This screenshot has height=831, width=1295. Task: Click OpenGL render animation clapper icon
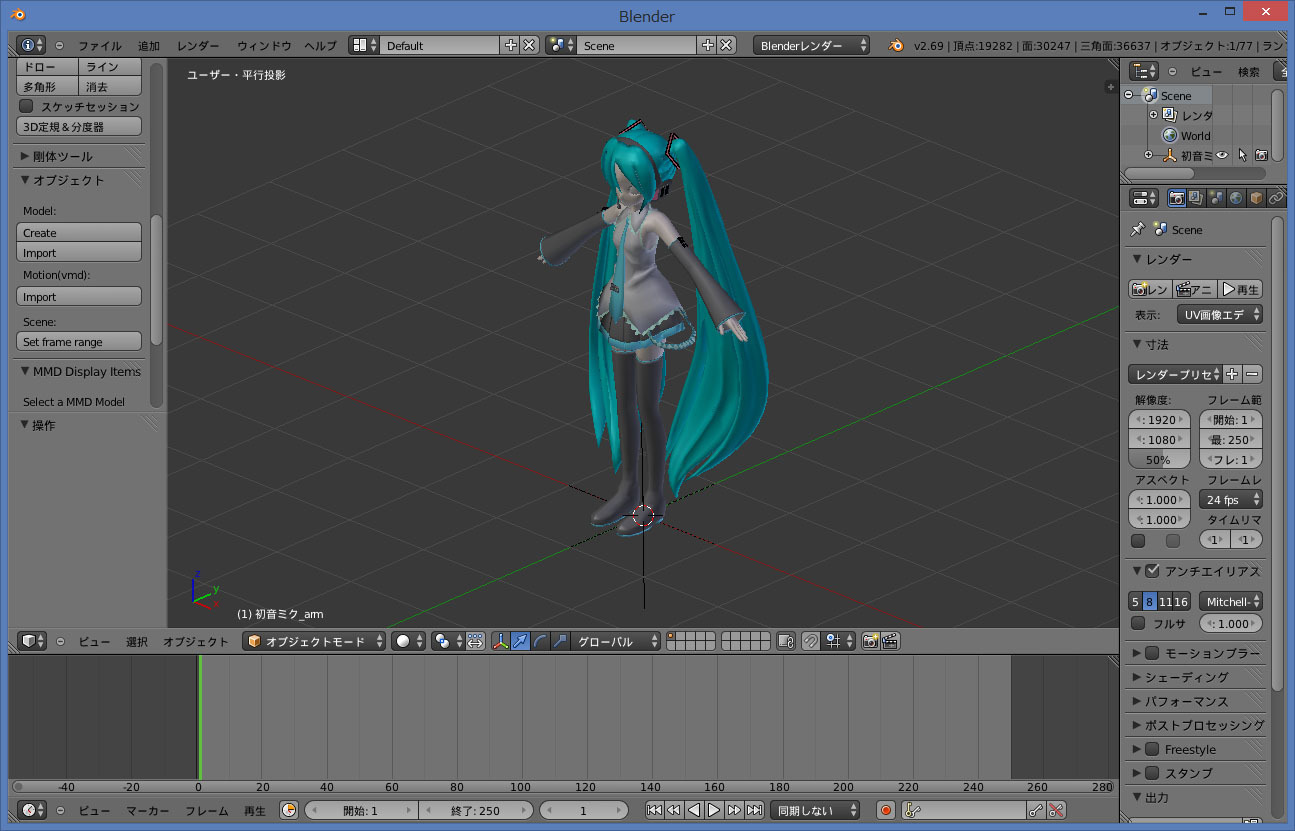pos(889,641)
